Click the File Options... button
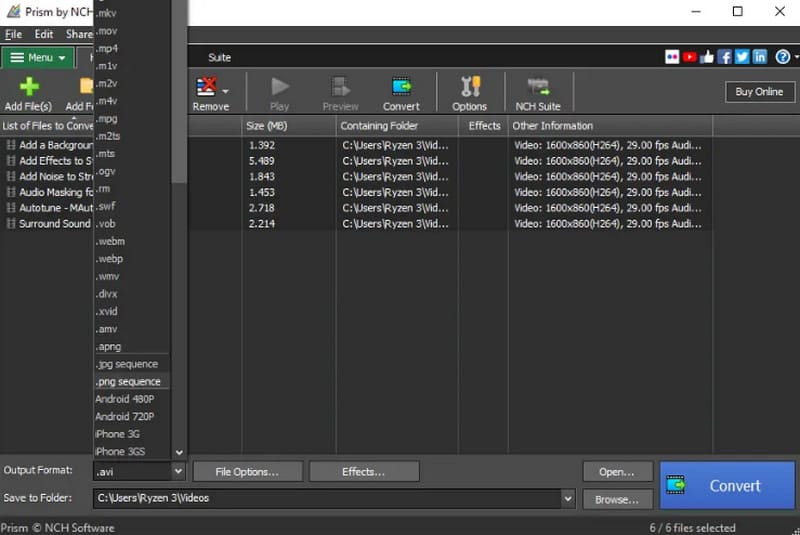800x535 pixels. pos(247,471)
